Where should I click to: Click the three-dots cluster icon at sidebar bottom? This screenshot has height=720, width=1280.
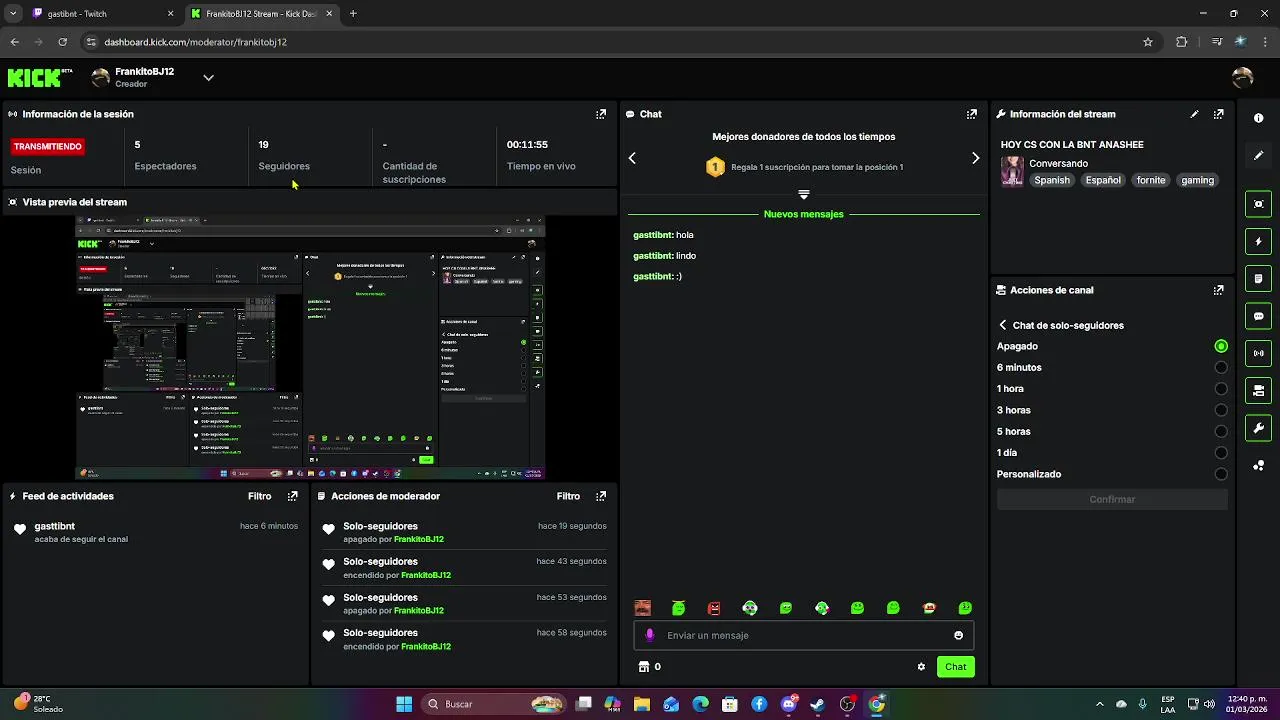pyautogui.click(x=1258, y=466)
